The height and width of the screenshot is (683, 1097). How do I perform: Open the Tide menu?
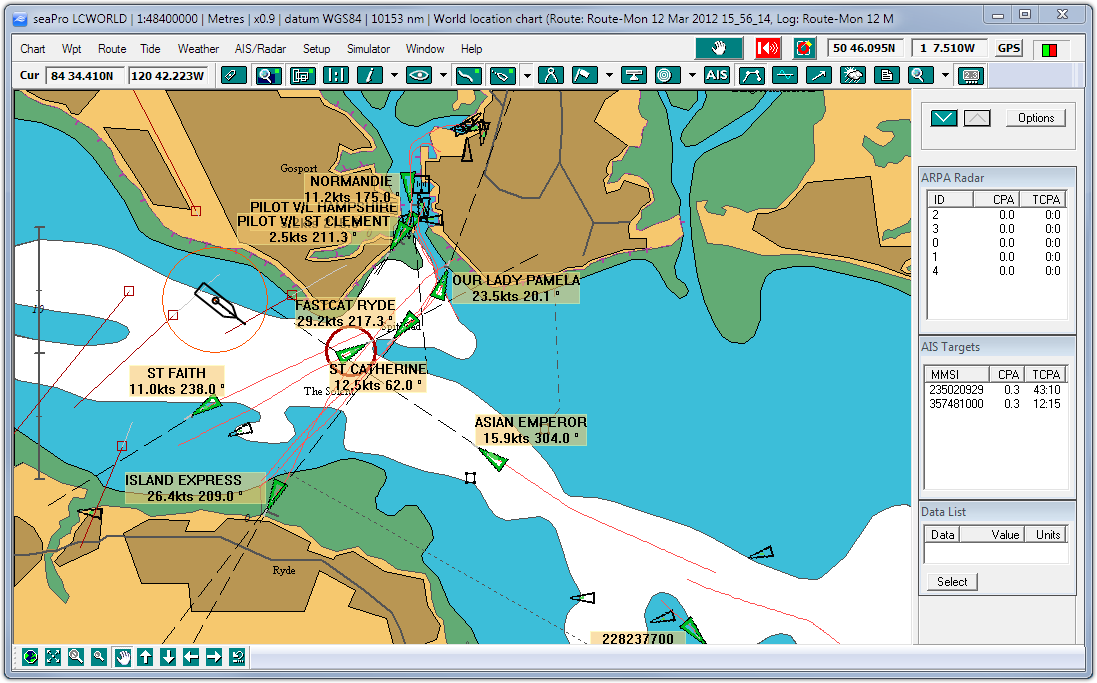coord(150,49)
